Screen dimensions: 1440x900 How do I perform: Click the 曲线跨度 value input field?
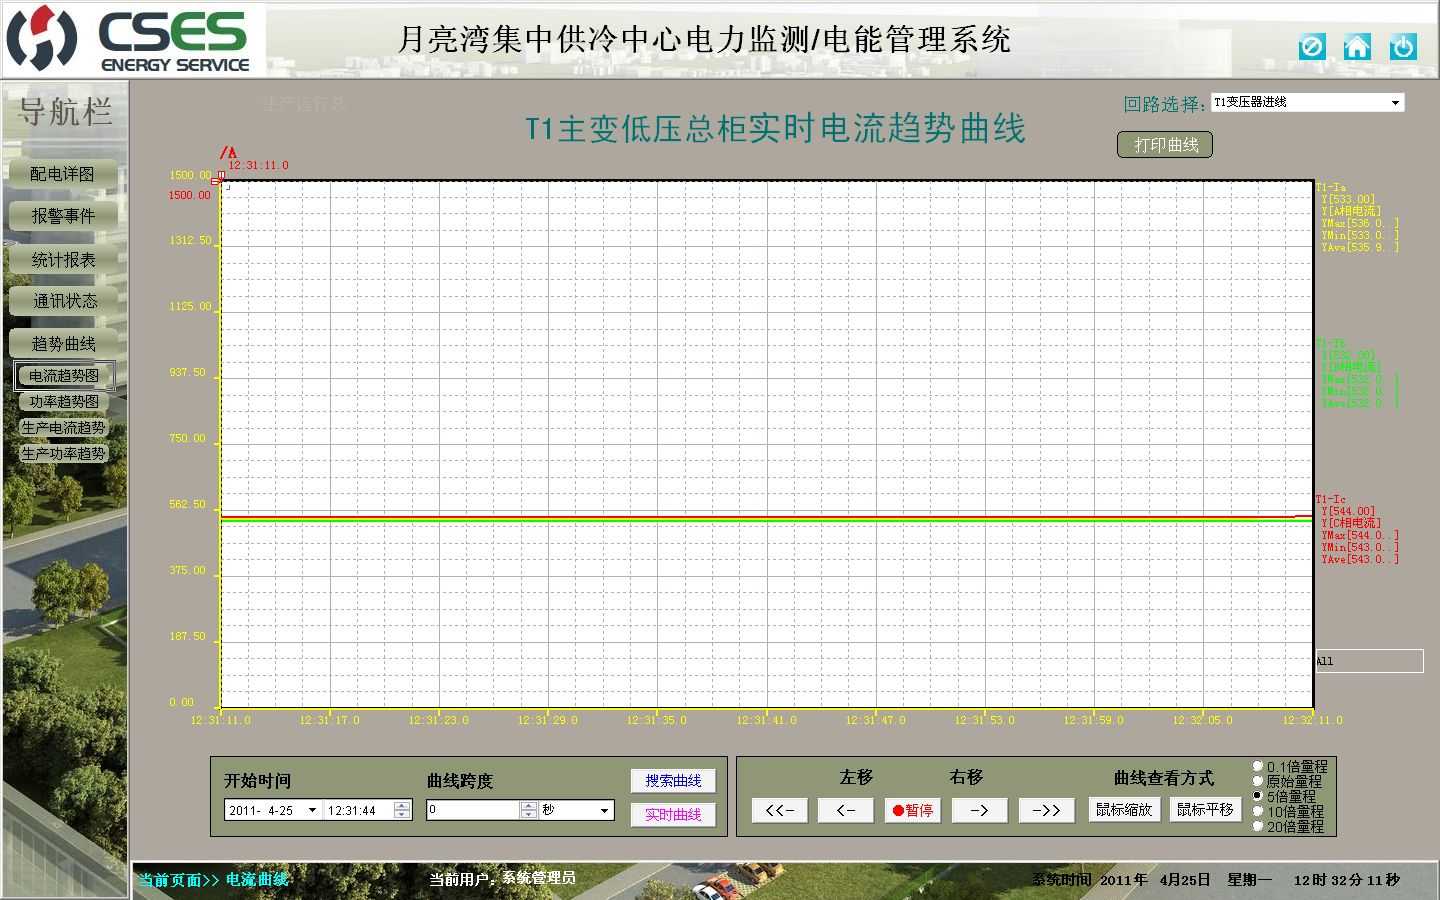pos(474,810)
